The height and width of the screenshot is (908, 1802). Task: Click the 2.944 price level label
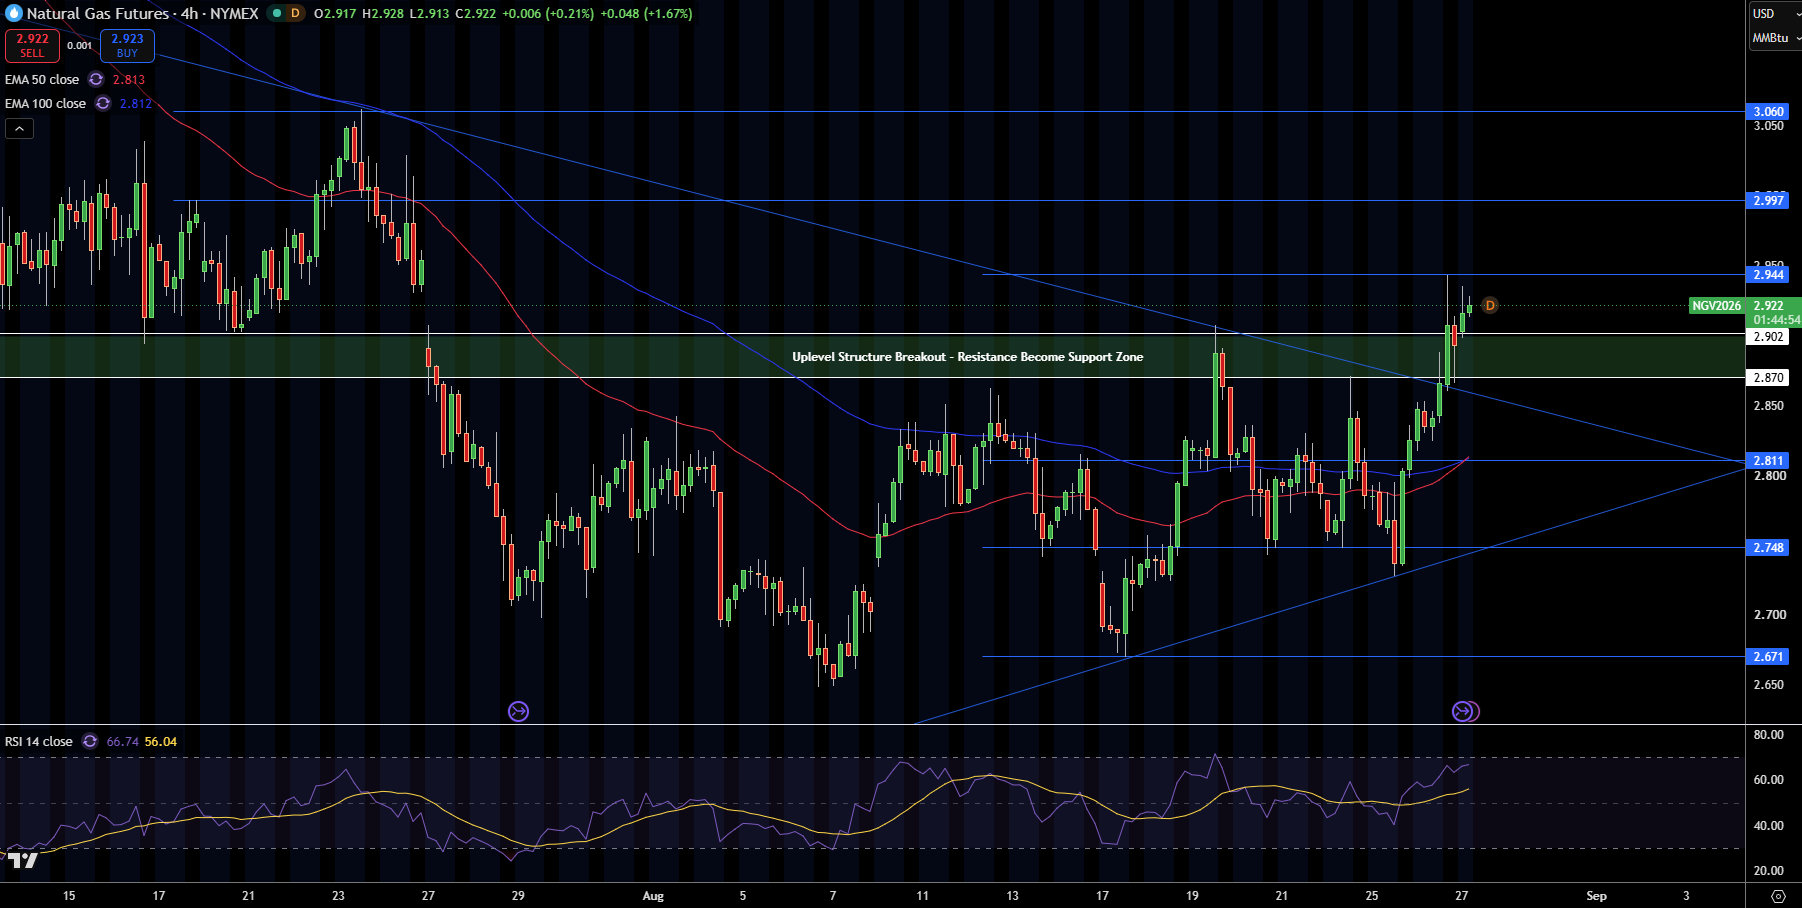point(1768,274)
